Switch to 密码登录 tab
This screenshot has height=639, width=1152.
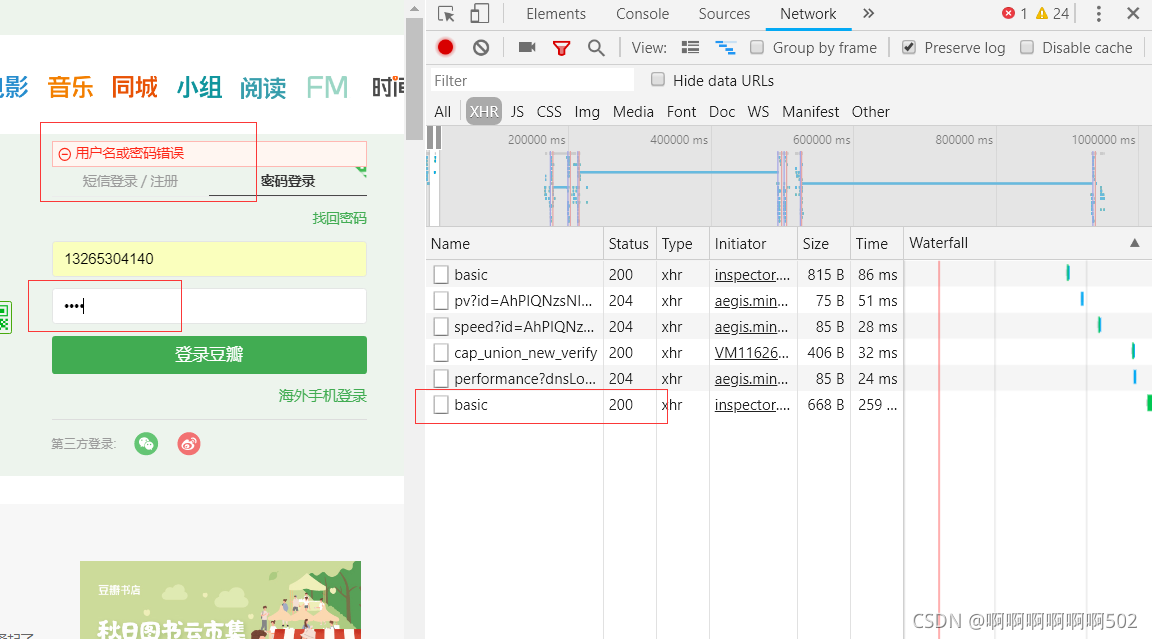(287, 181)
